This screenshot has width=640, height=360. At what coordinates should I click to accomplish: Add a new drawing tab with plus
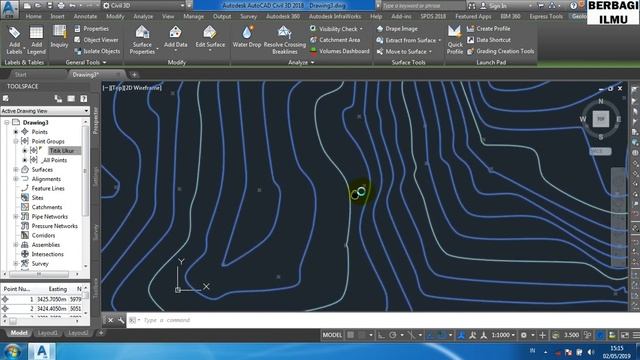click(134, 74)
